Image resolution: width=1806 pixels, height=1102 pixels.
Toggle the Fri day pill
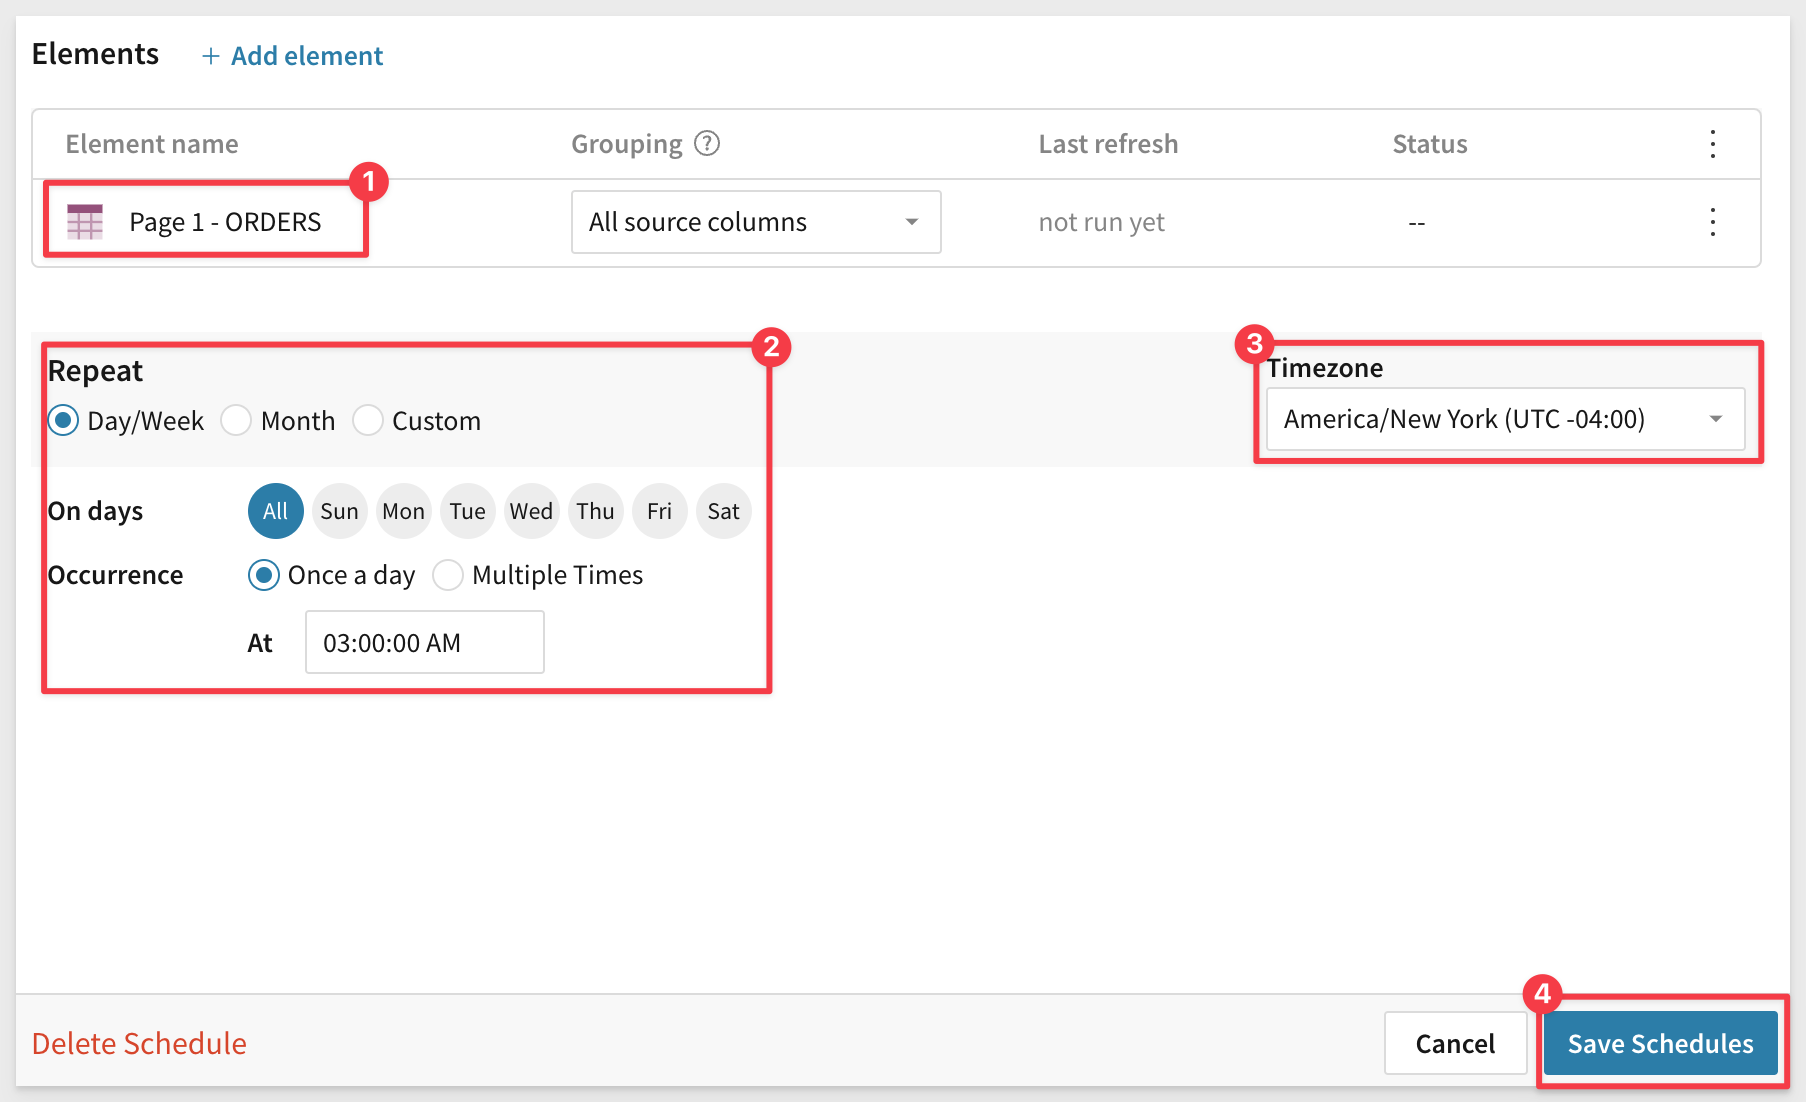660,511
